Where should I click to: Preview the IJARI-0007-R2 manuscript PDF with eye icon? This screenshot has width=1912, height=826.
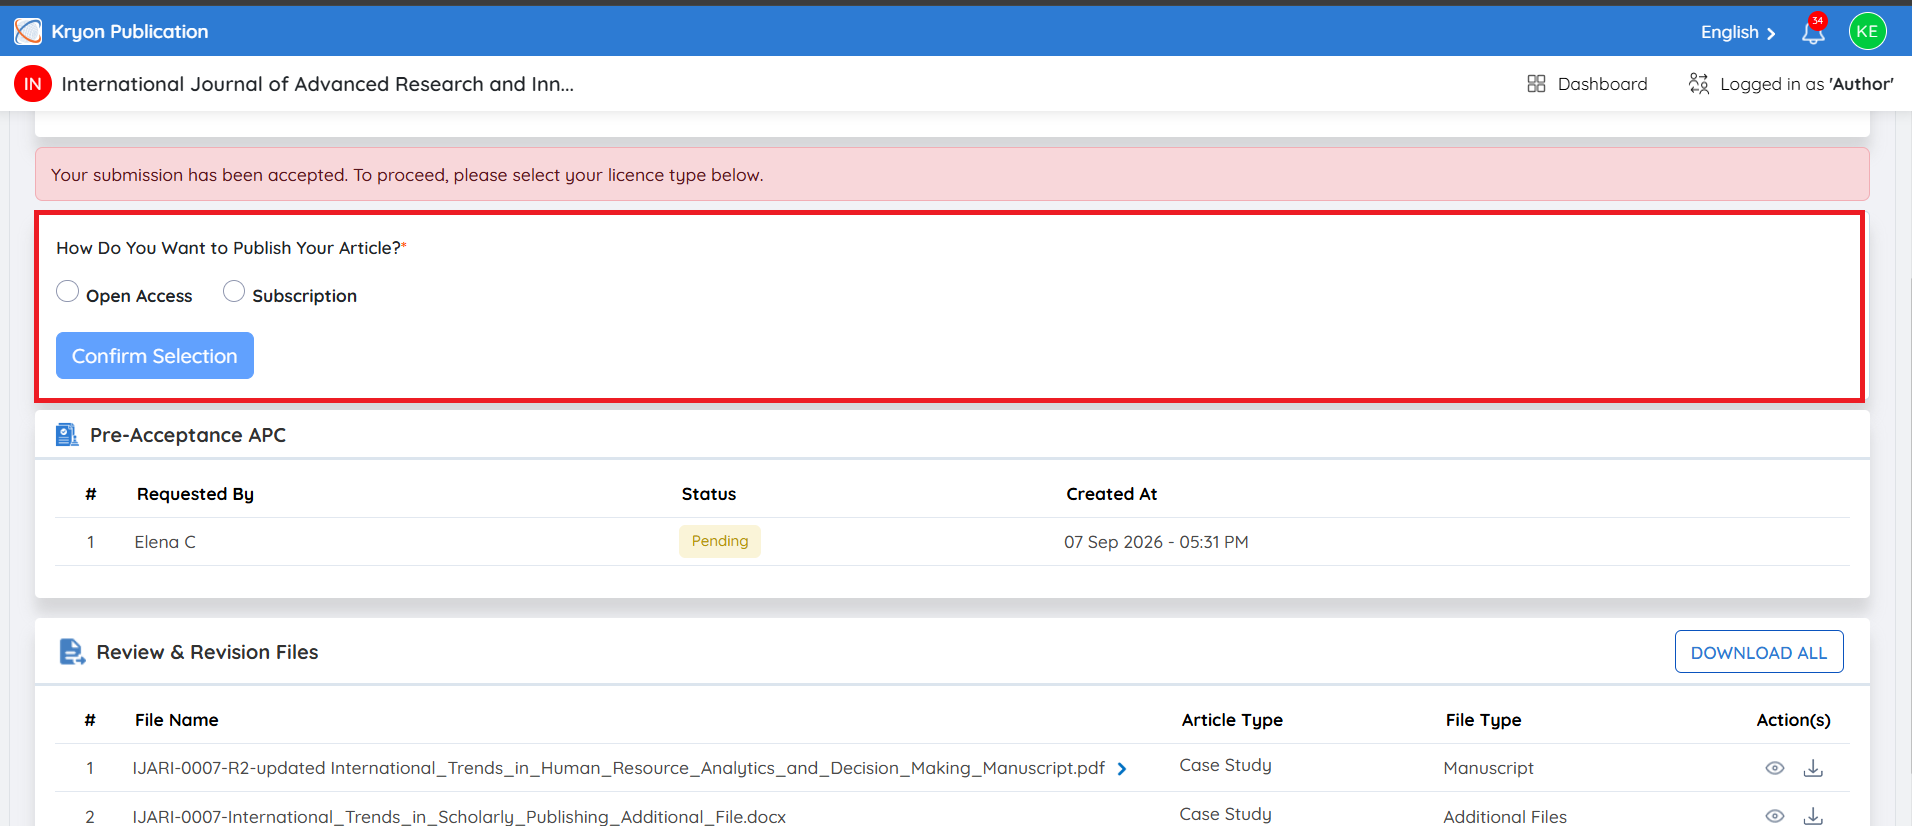tap(1774, 768)
